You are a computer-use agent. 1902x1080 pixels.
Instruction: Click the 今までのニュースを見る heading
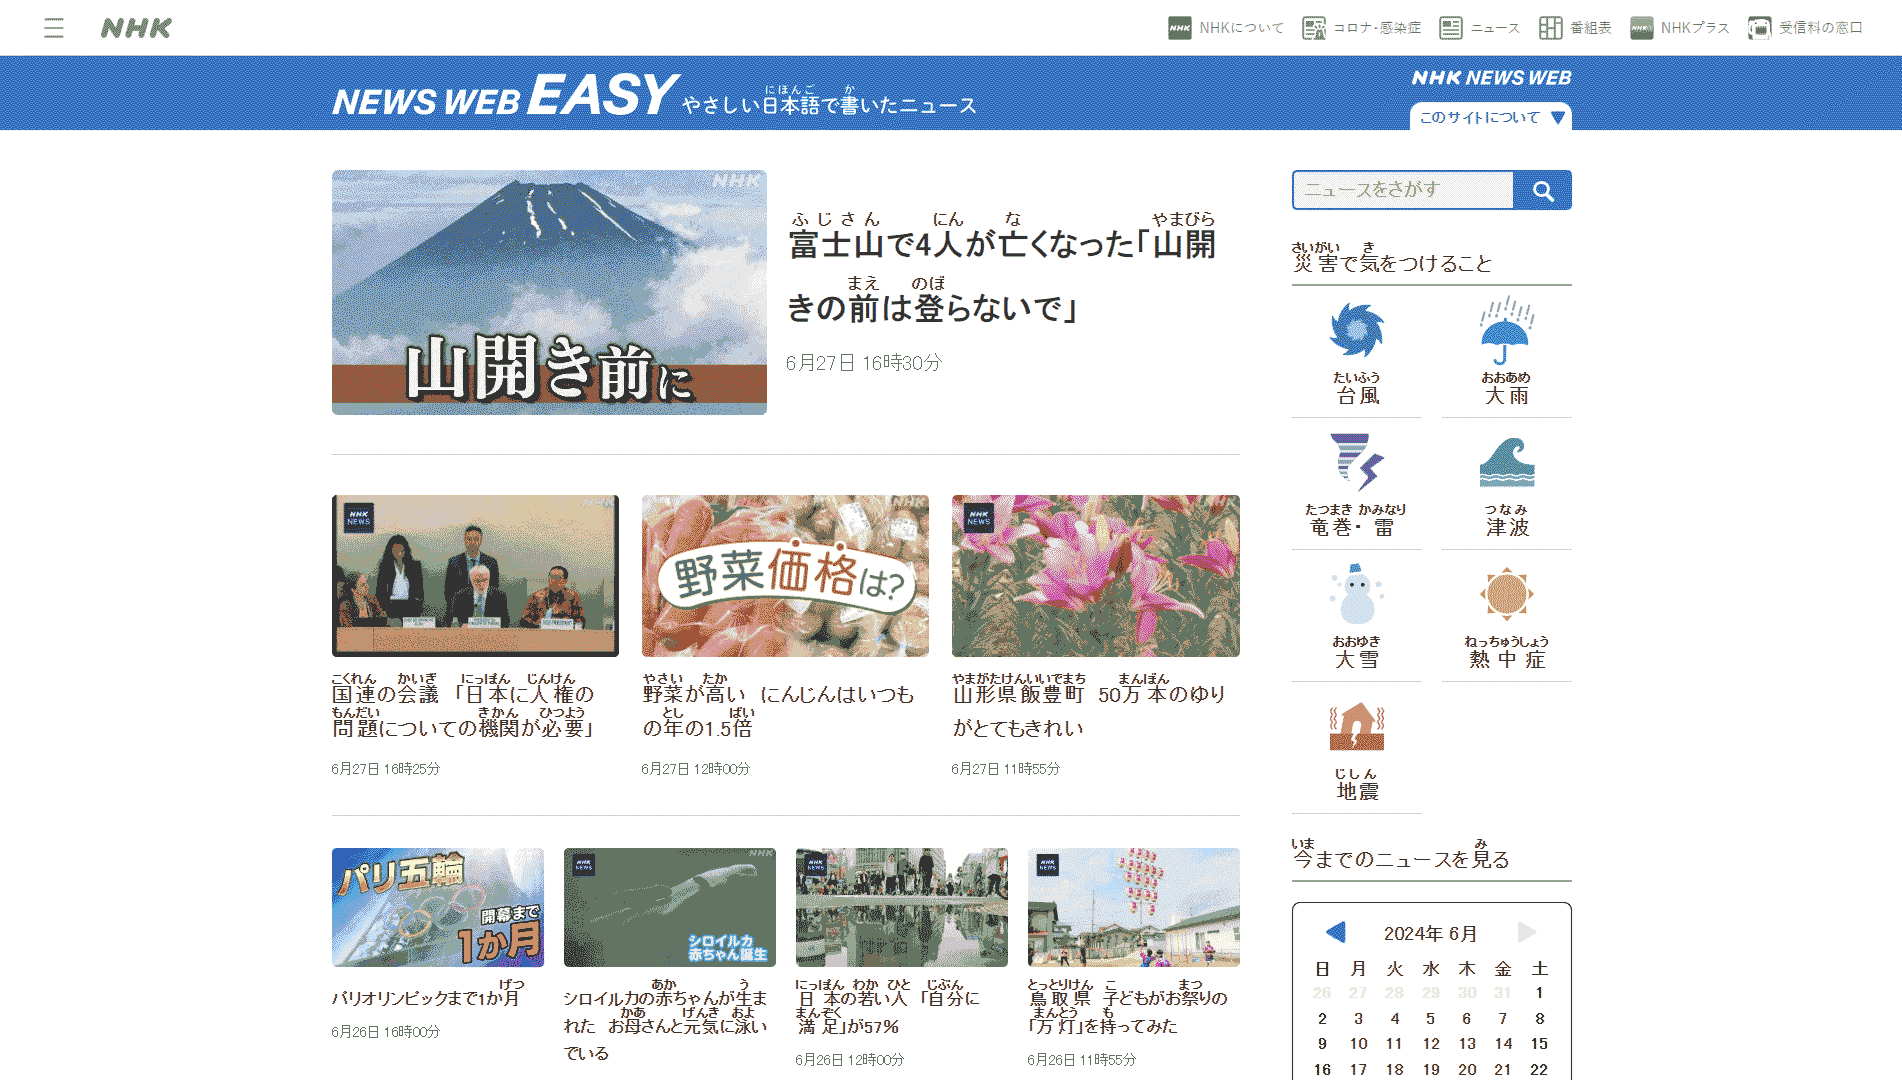coord(1401,854)
